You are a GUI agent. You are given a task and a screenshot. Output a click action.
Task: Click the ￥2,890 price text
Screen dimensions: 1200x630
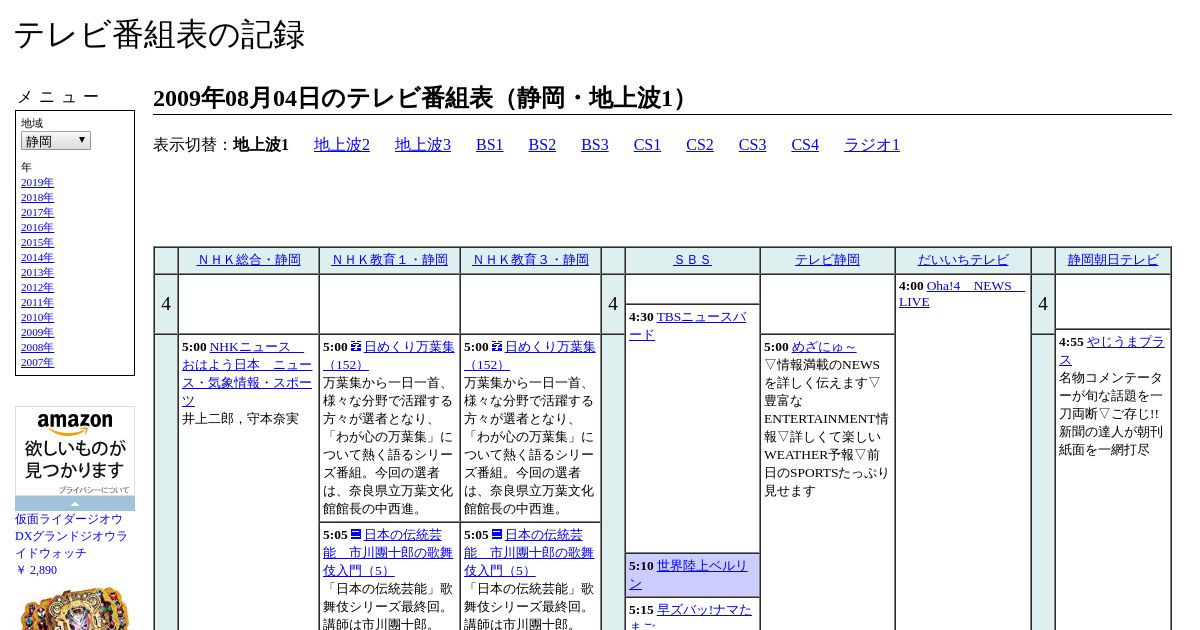tap(36, 570)
